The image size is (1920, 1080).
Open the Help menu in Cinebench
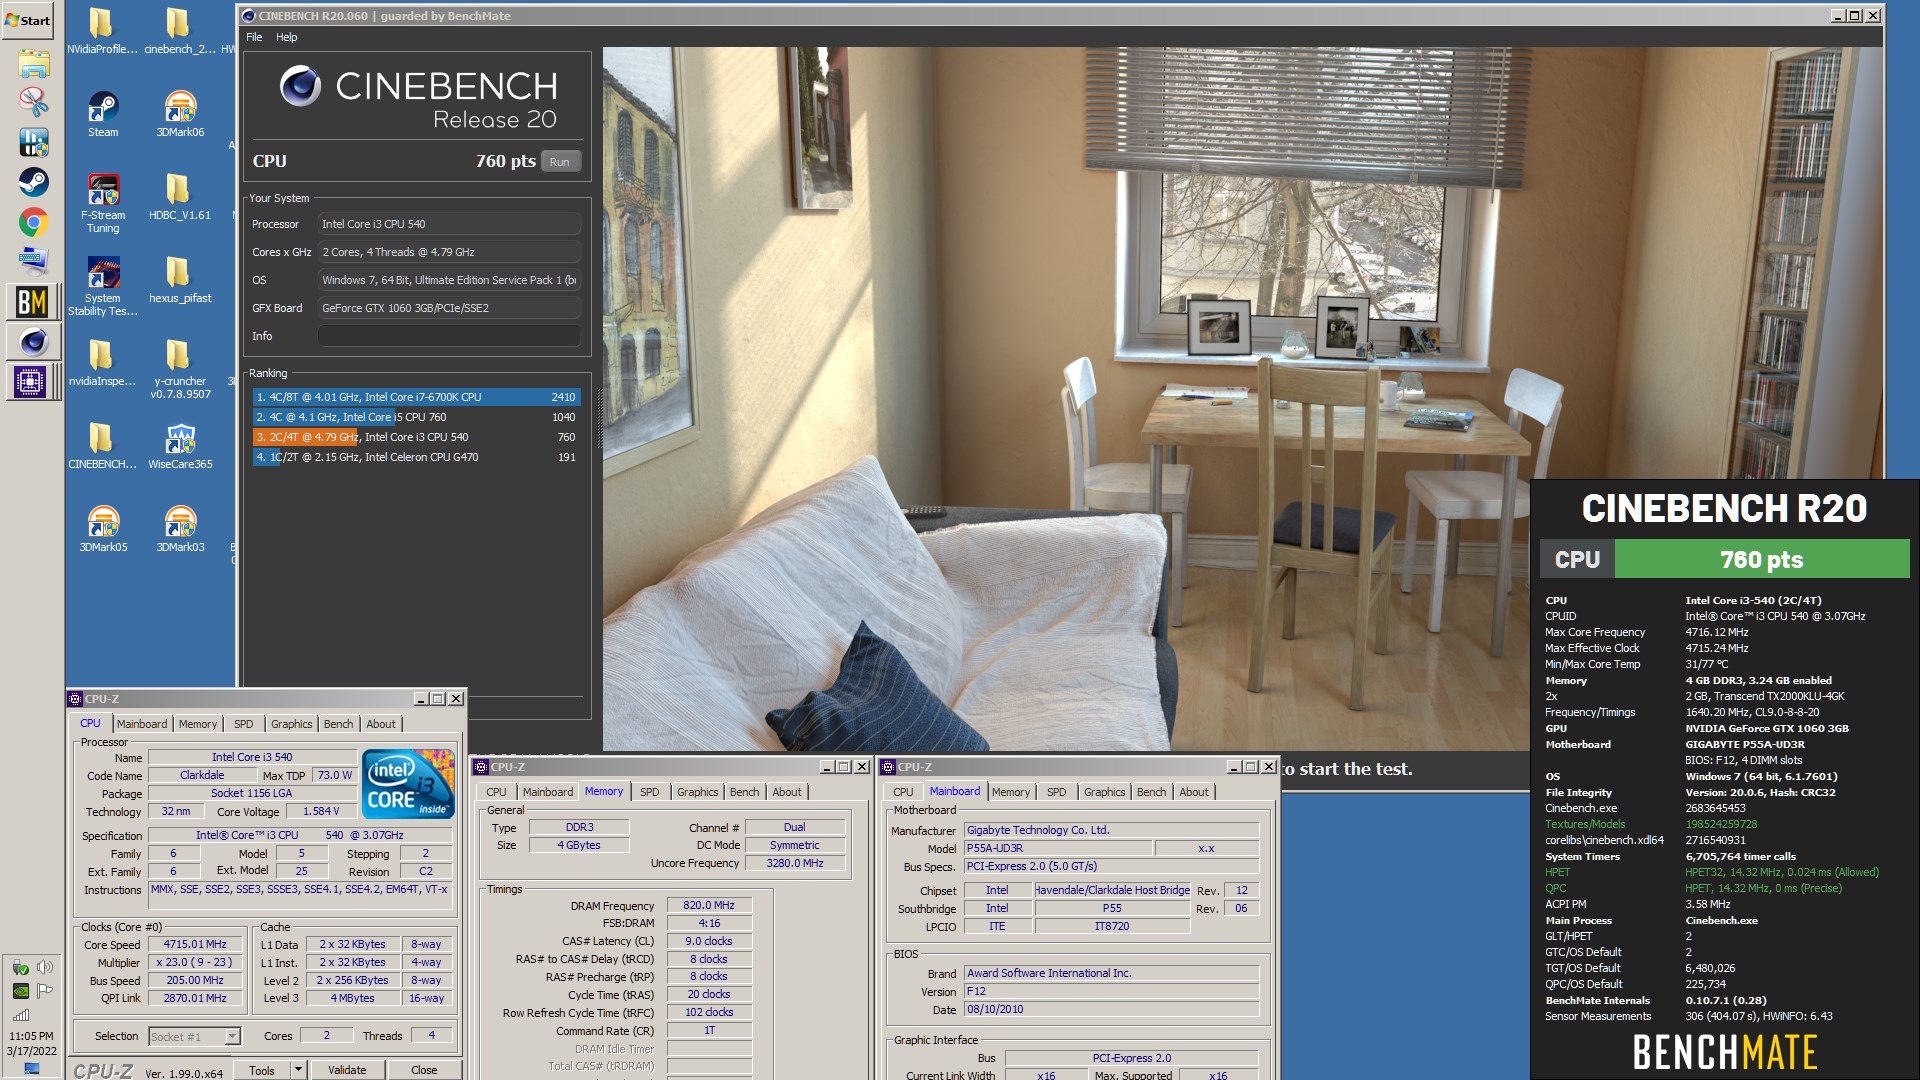[x=287, y=37]
